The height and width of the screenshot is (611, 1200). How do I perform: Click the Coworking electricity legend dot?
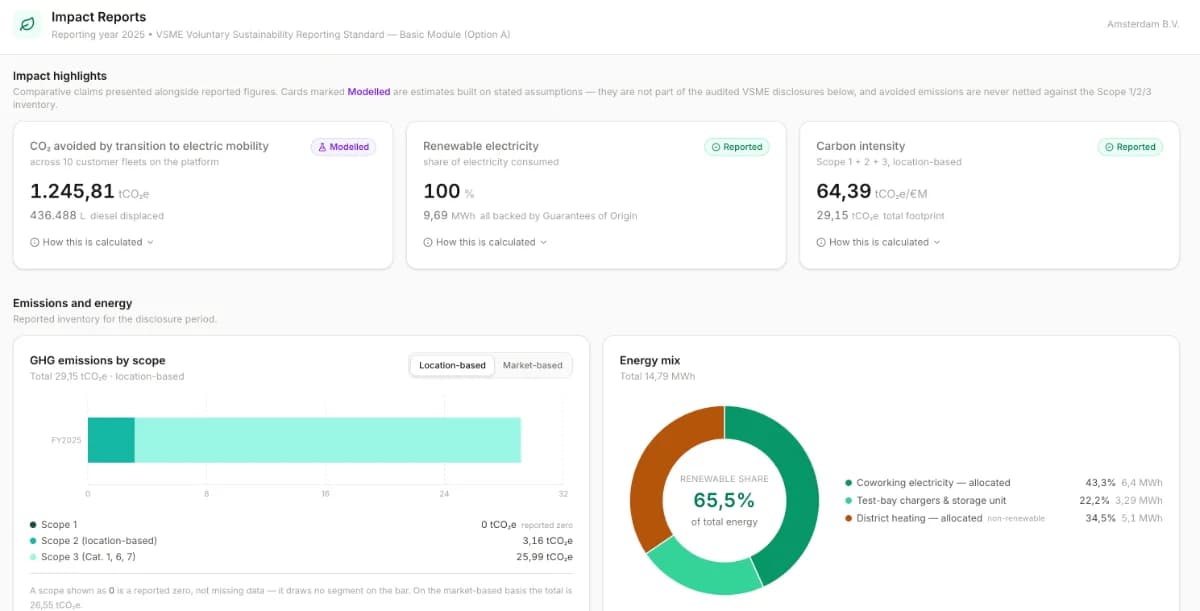point(848,482)
